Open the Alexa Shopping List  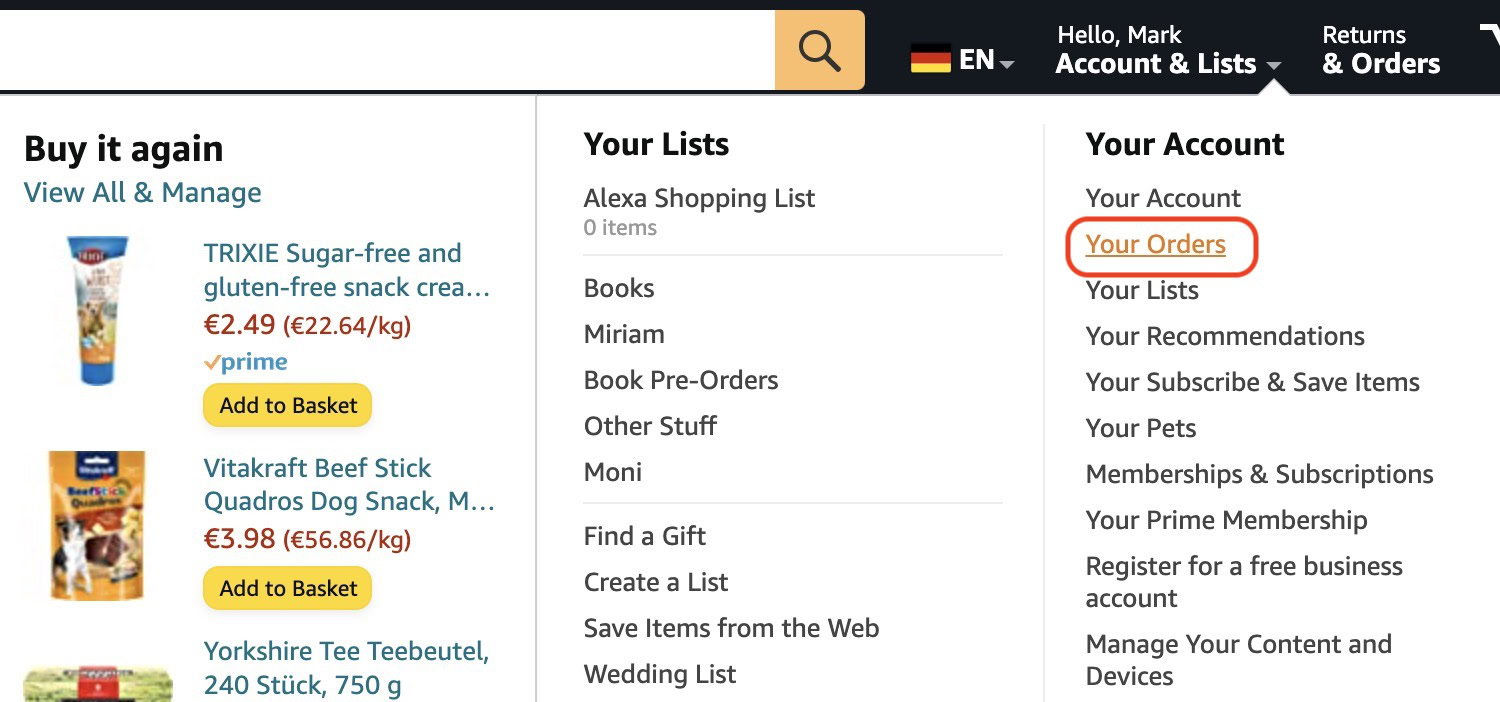(699, 197)
